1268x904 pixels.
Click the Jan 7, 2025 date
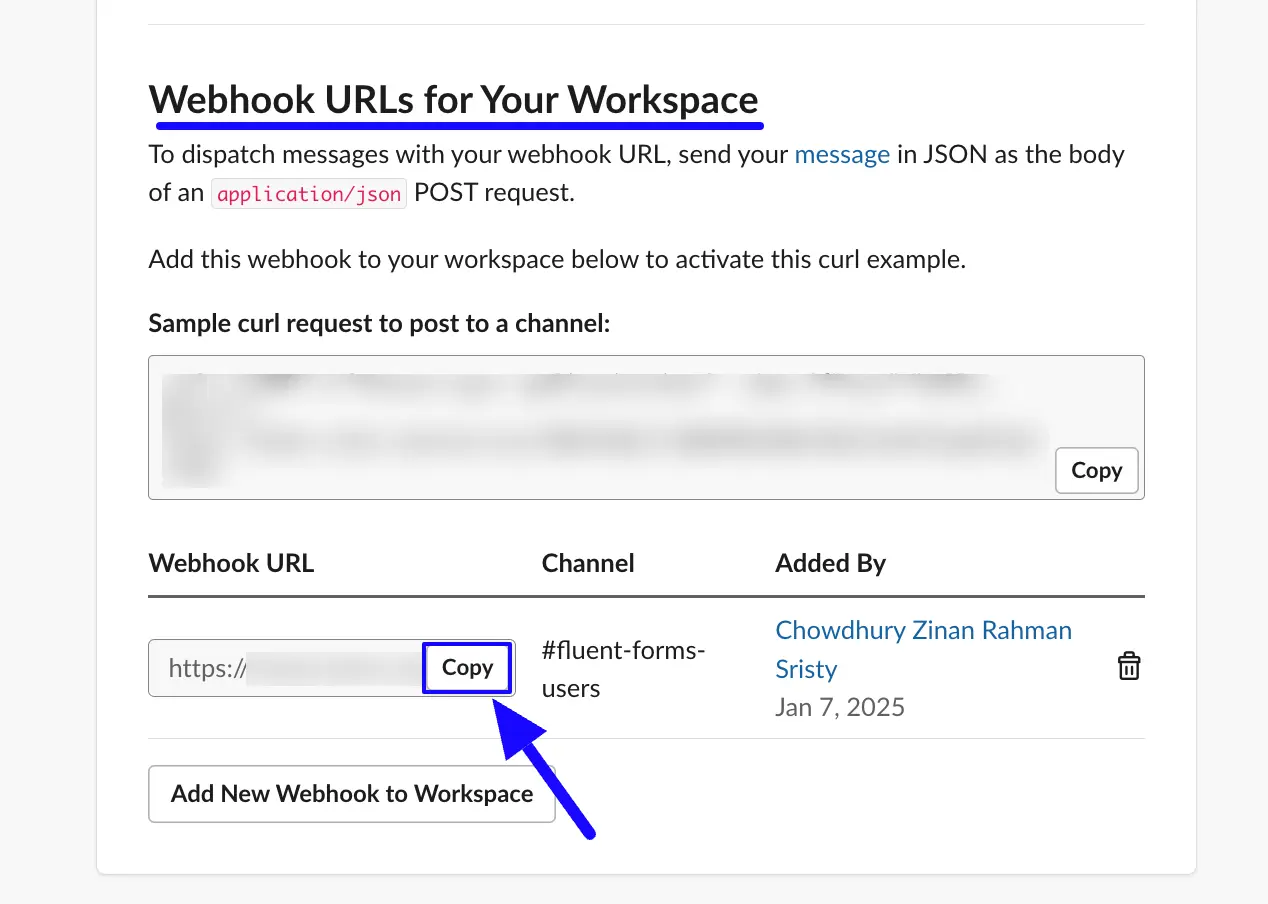click(840, 707)
